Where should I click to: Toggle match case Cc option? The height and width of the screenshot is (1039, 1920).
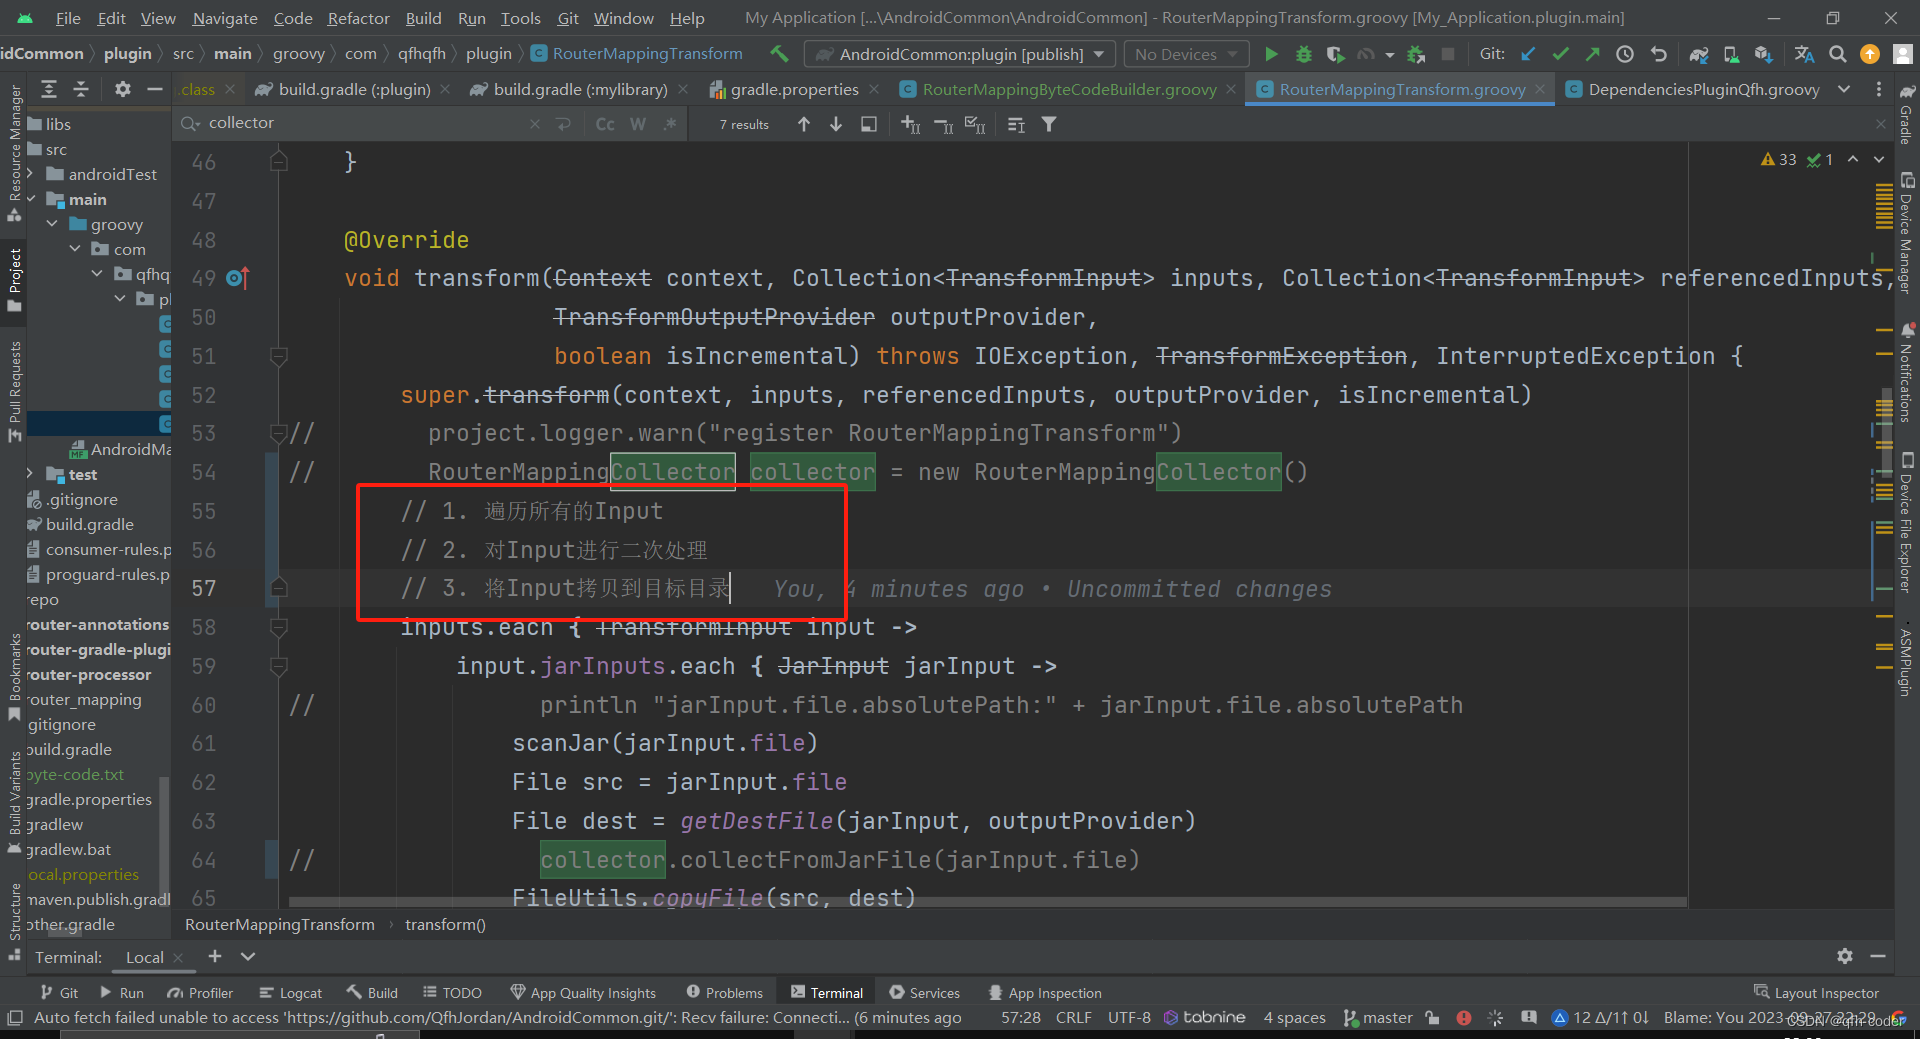pyautogui.click(x=605, y=124)
